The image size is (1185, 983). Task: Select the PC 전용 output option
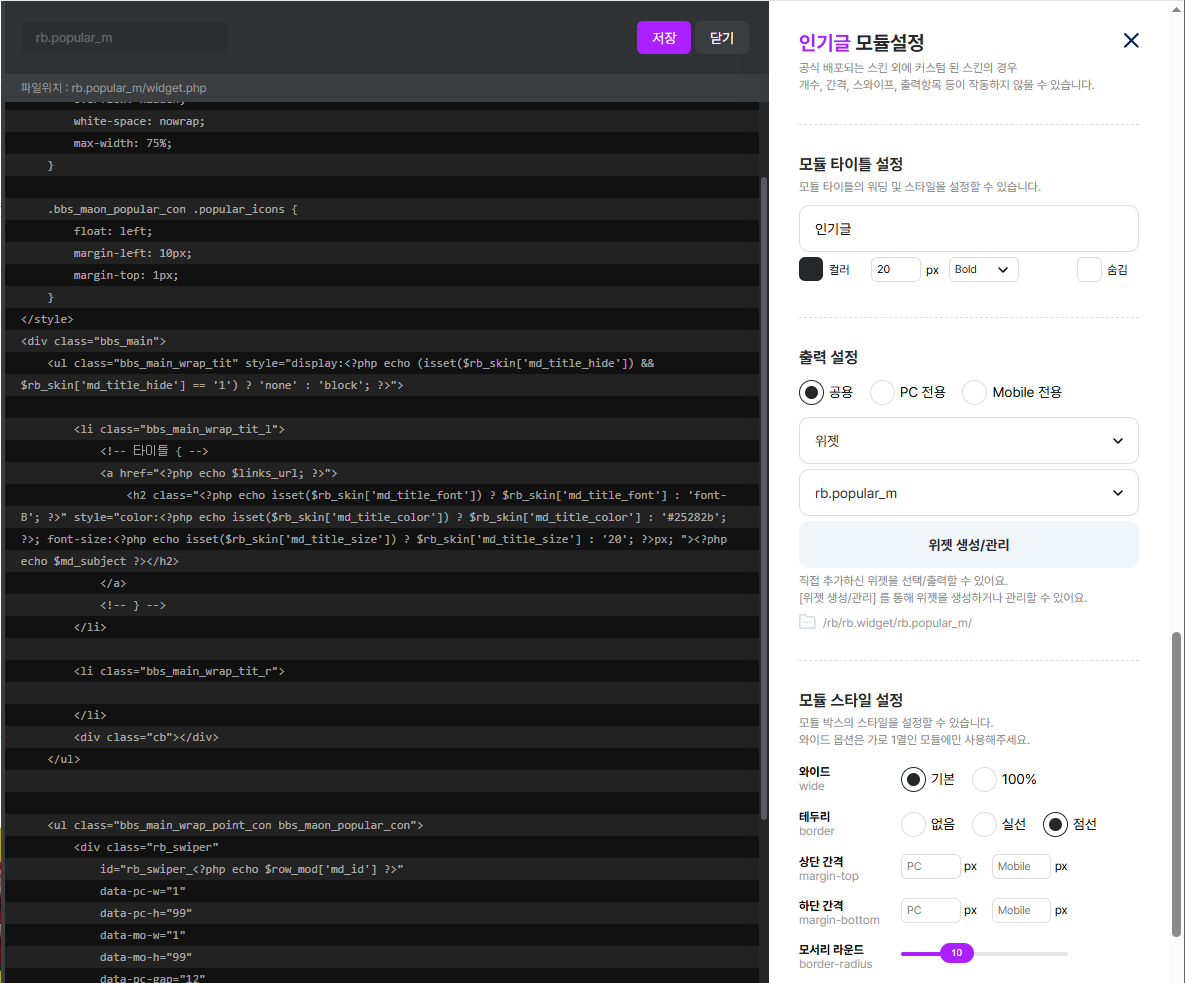click(882, 392)
